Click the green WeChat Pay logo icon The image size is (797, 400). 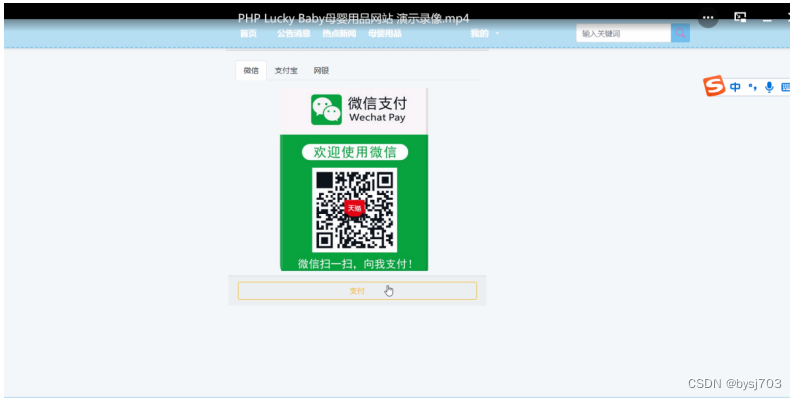326,109
